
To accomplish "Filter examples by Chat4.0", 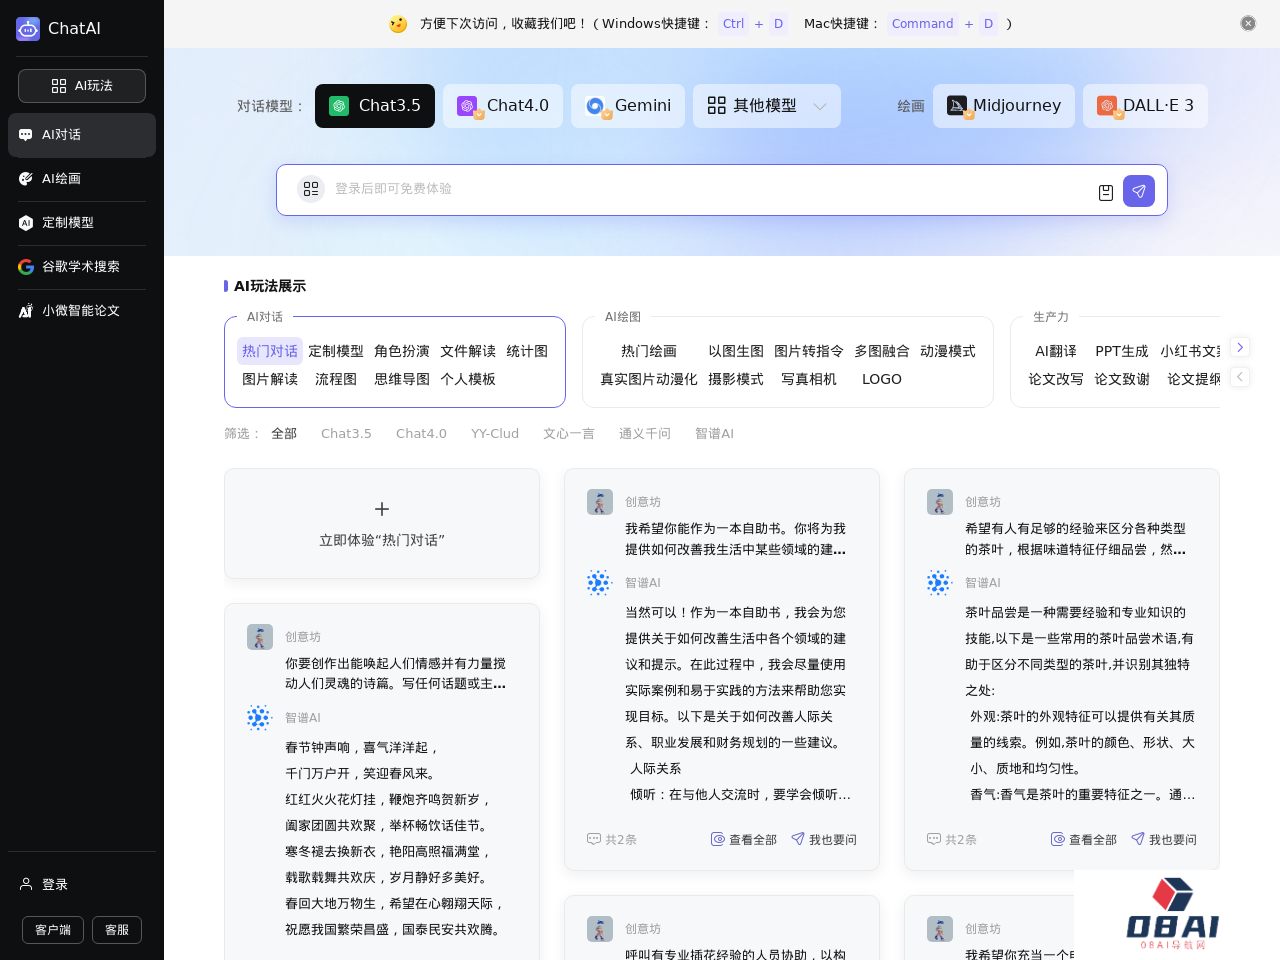I will [421, 434].
